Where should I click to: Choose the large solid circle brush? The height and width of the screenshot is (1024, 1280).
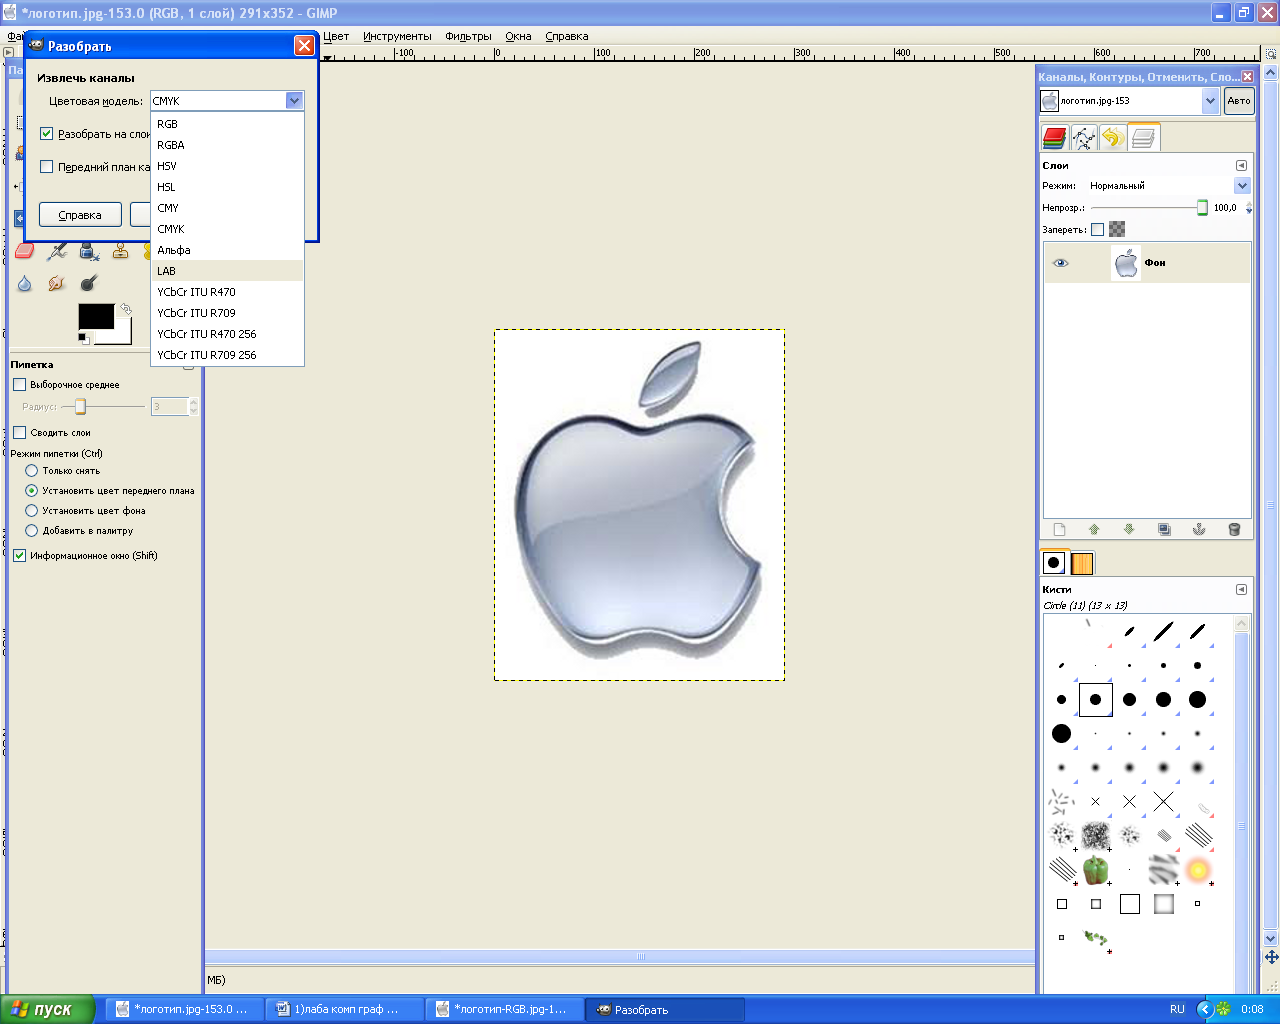(x=1062, y=734)
